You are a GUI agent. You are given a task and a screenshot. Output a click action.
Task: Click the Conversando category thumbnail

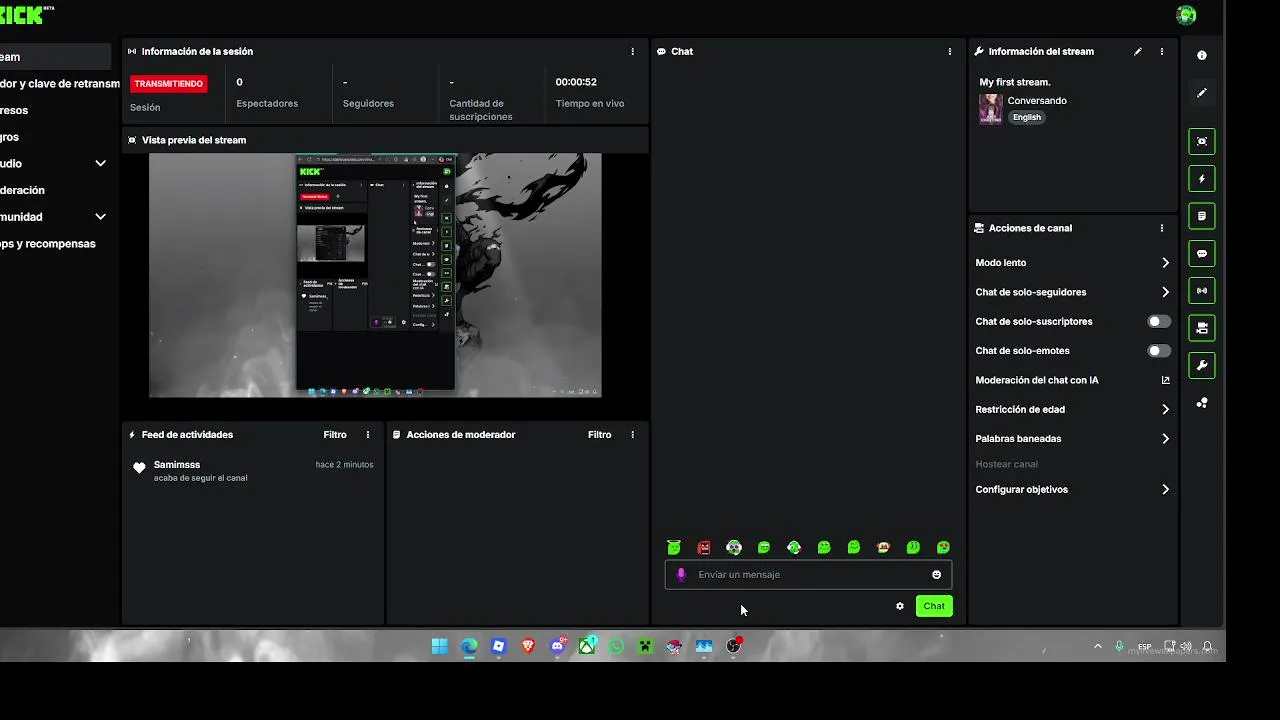tap(990, 109)
